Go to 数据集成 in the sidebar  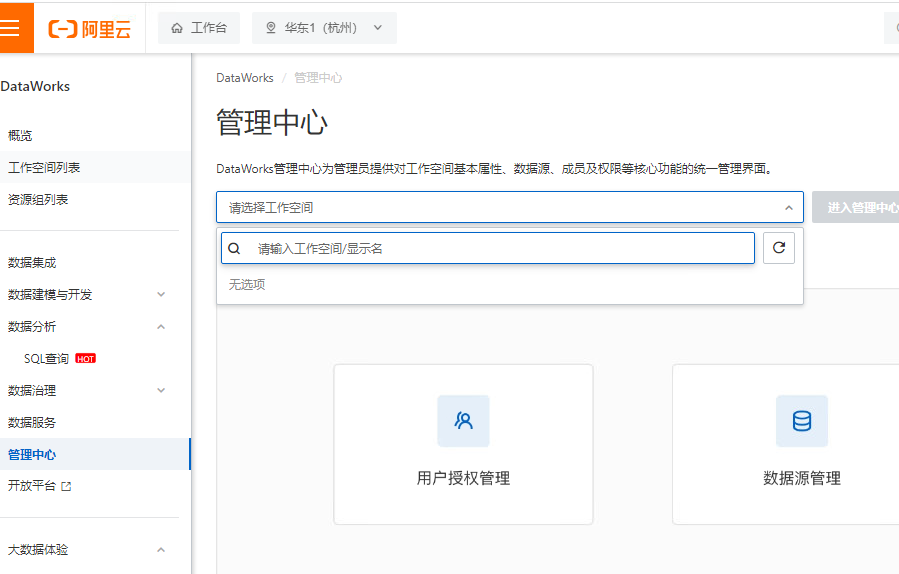click(x=32, y=263)
